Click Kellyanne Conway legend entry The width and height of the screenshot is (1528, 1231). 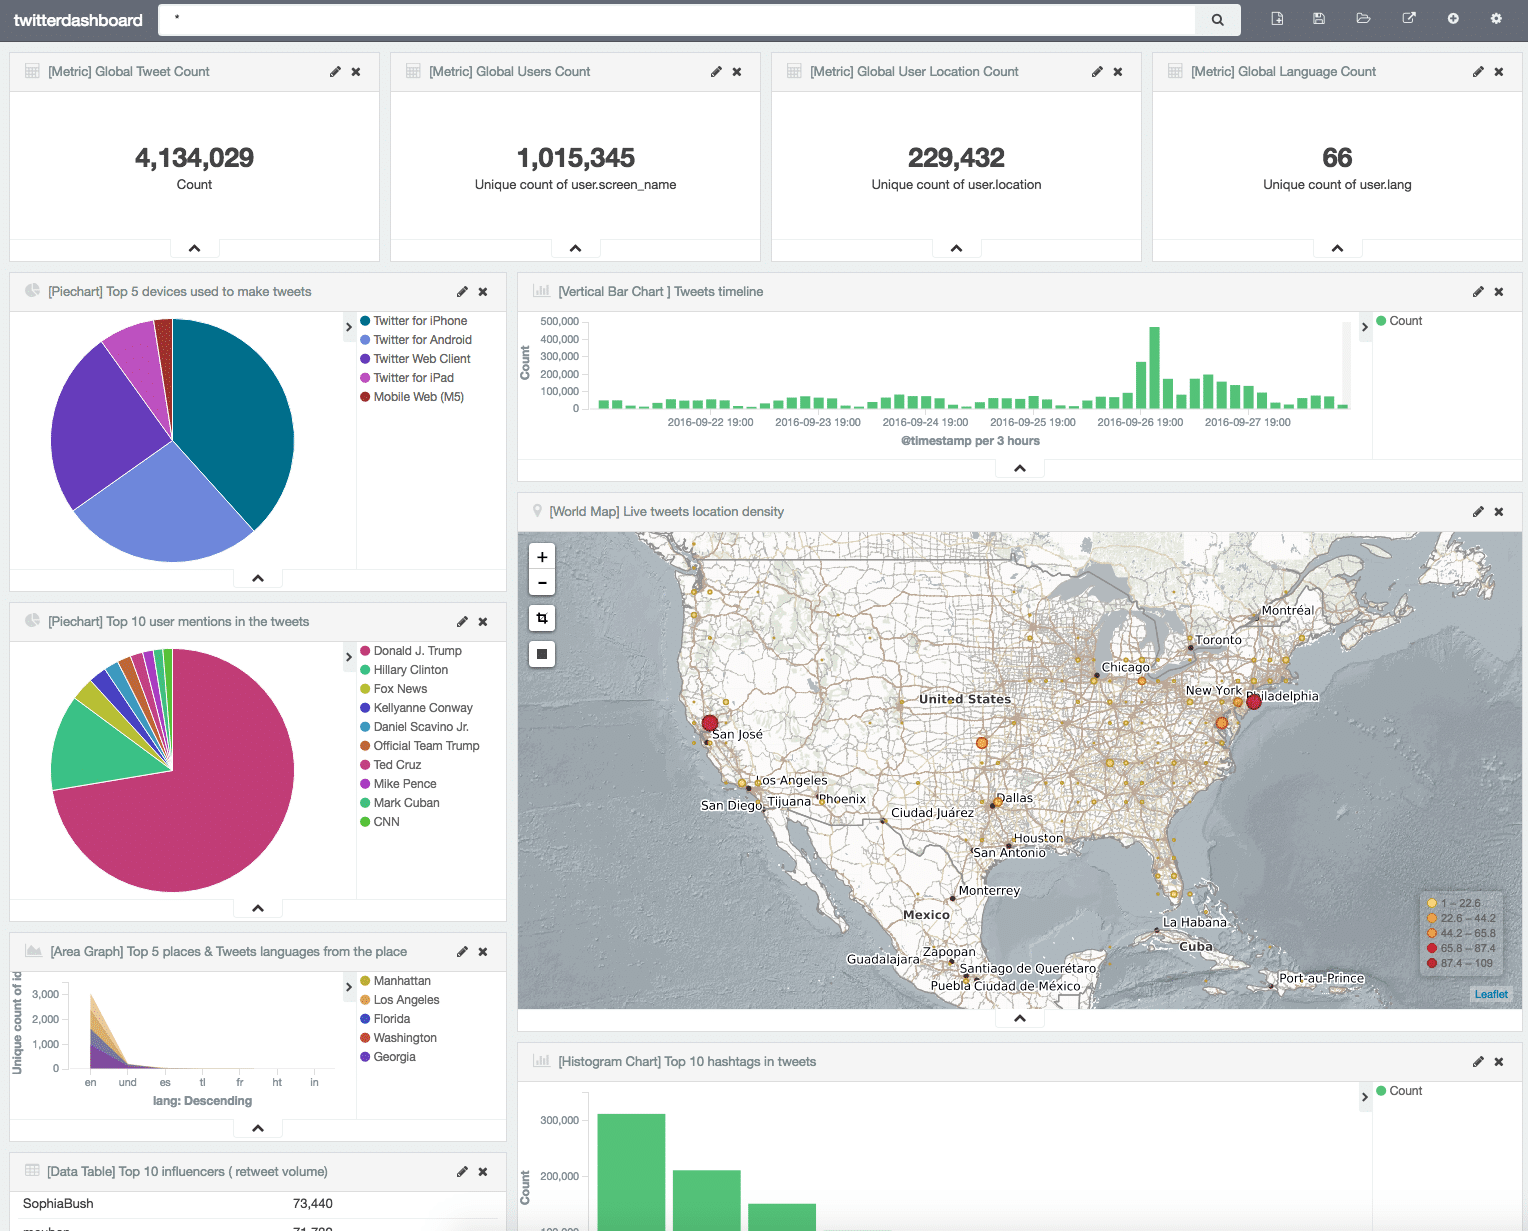(x=416, y=708)
